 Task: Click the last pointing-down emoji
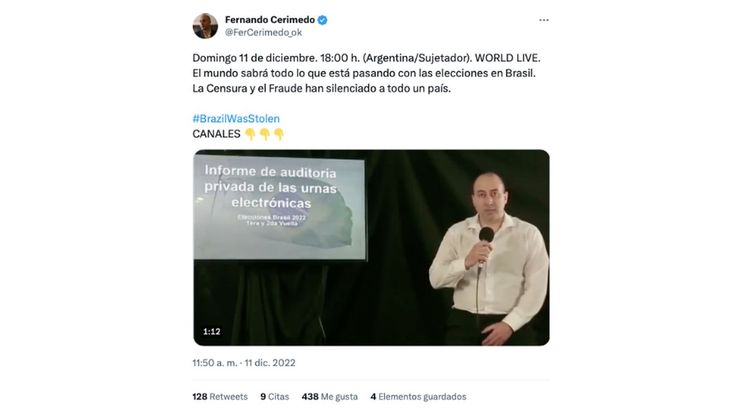coord(279,135)
